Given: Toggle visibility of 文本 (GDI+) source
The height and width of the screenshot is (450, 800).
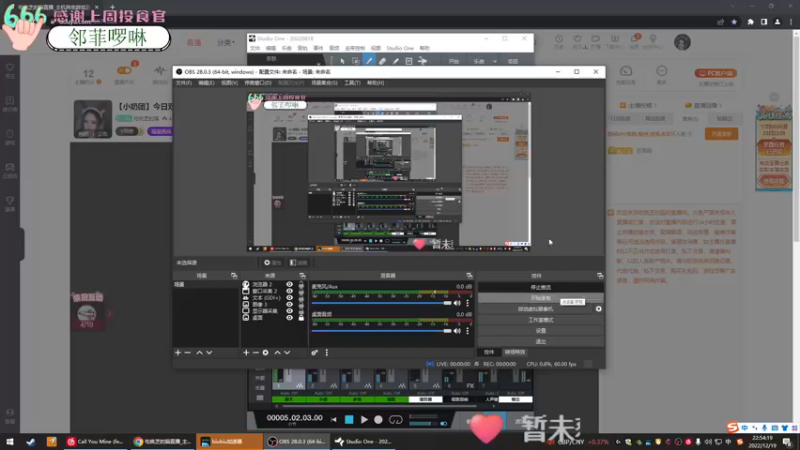Looking at the screenshot, I should 289,298.
